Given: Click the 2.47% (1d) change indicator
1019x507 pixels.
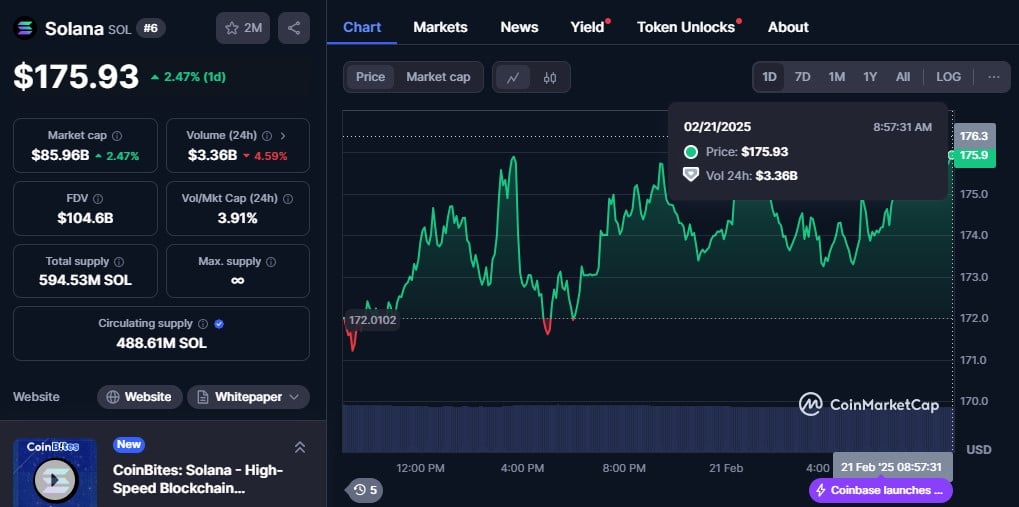Looking at the screenshot, I should tap(188, 77).
